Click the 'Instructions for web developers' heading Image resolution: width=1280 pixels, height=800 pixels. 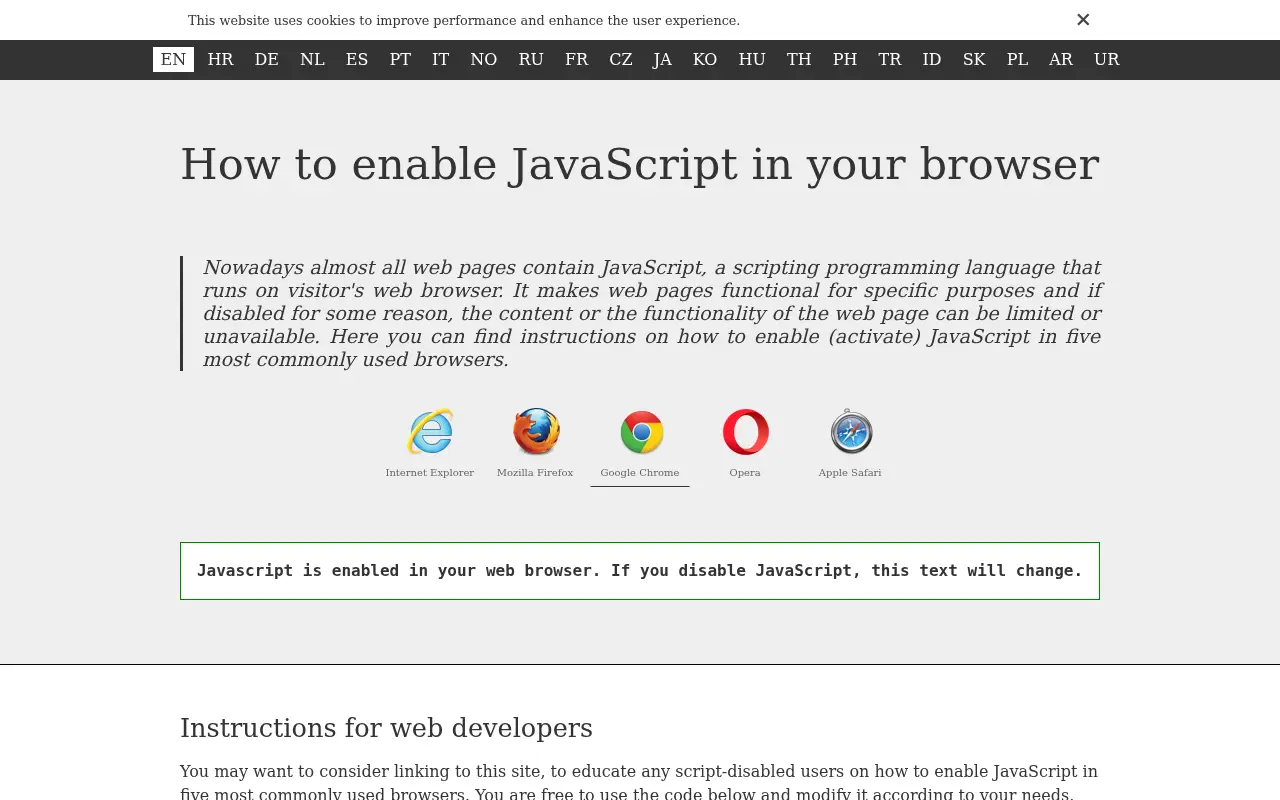[386, 728]
